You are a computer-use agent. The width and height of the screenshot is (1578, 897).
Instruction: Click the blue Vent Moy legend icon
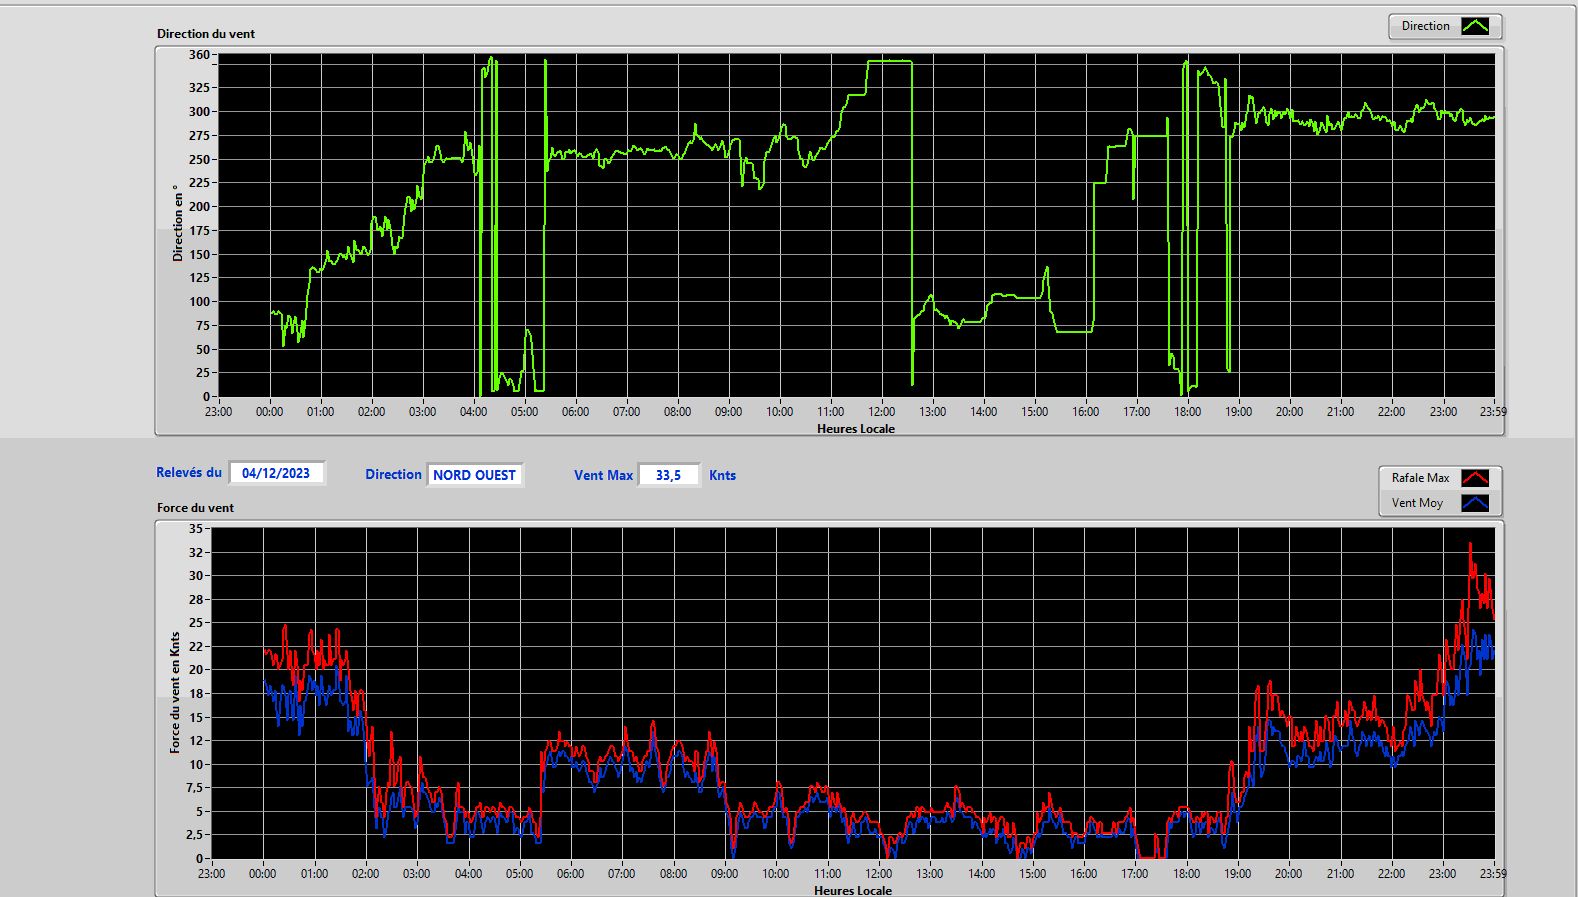click(1475, 503)
